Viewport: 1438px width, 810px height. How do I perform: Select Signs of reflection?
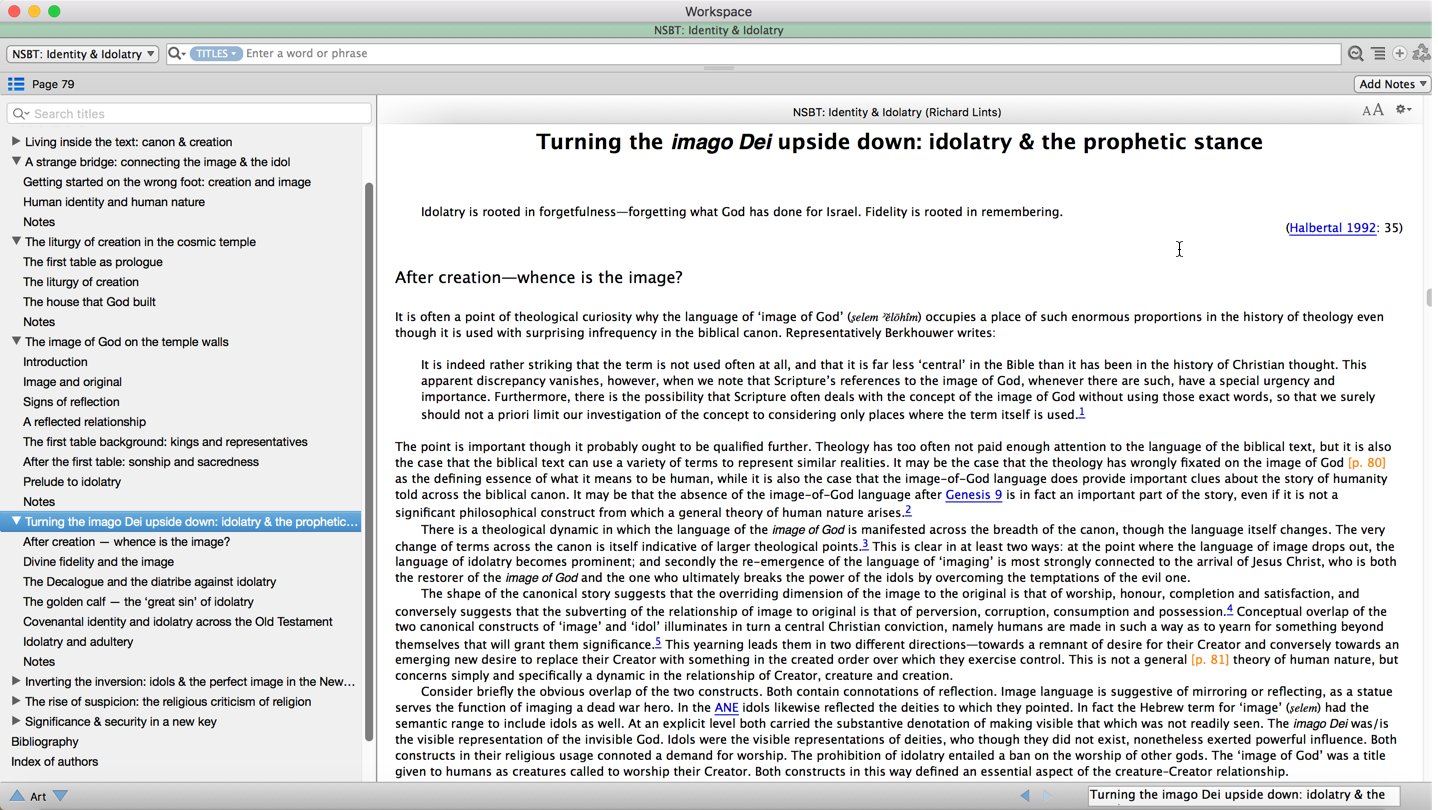point(71,402)
